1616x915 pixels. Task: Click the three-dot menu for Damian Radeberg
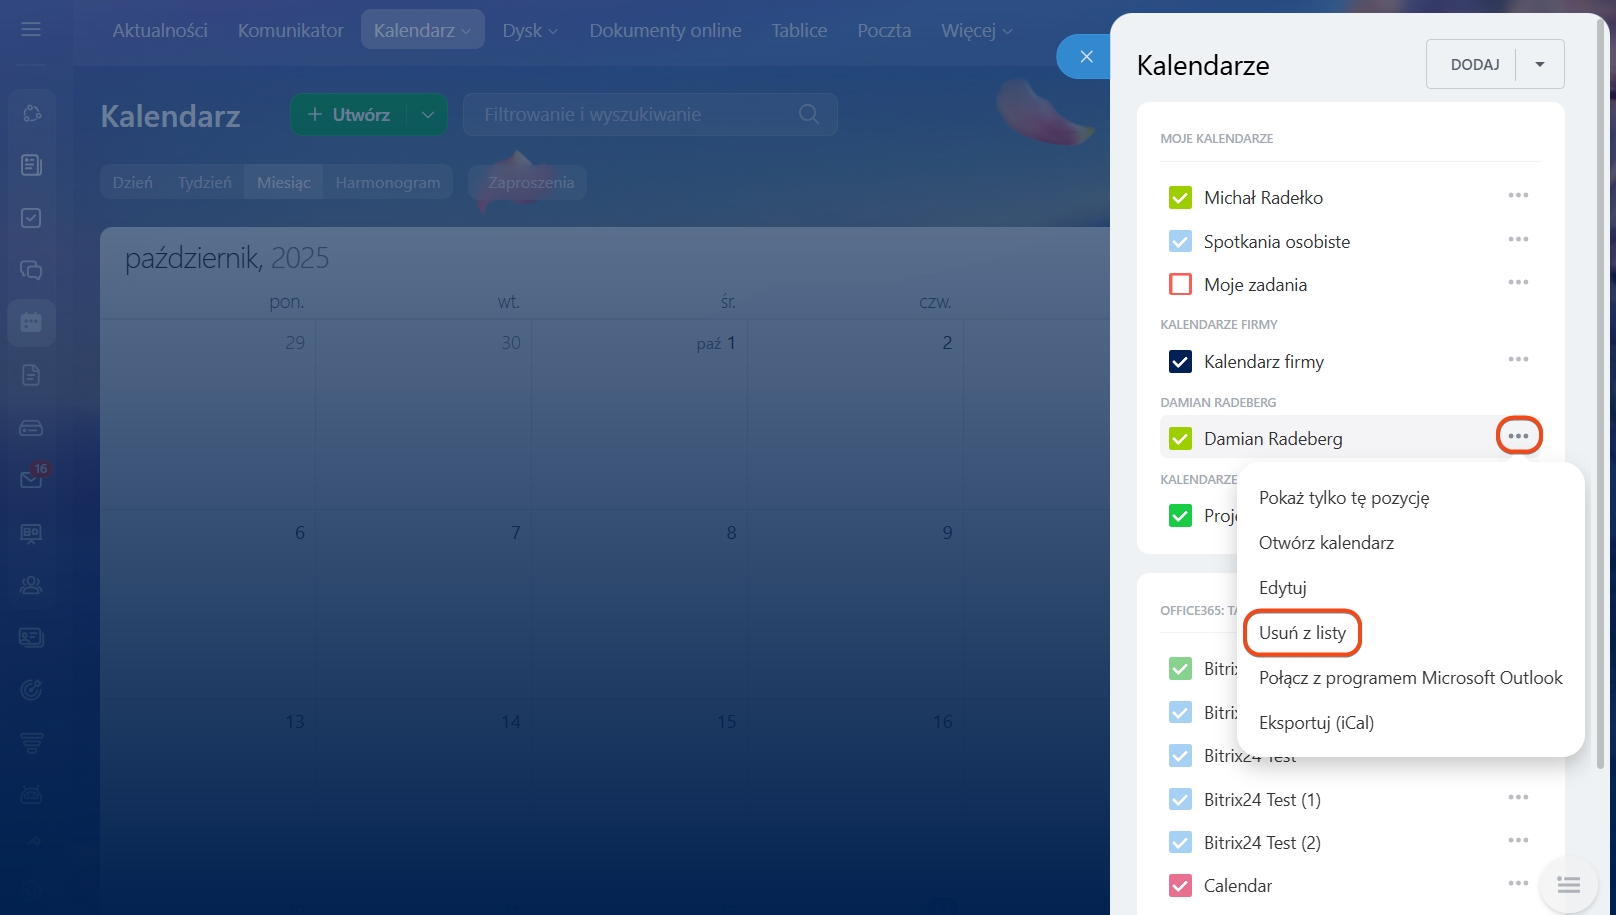click(1518, 436)
